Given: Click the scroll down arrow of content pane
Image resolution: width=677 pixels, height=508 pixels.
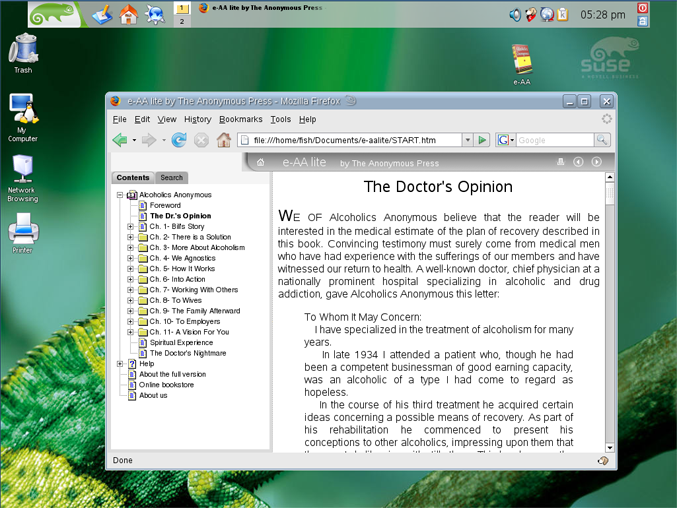Looking at the screenshot, I should [x=610, y=448].
